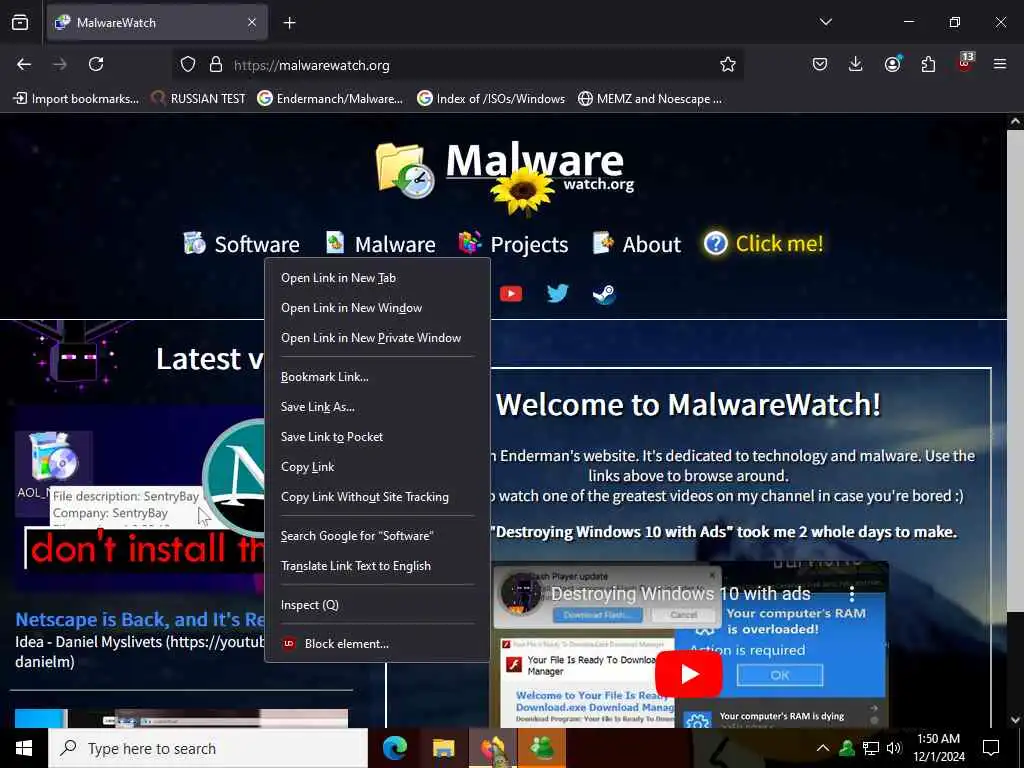Select Bookmark Link... from context menu
Viewport: 1024px width, 768px height.
[x=377, y=377]
